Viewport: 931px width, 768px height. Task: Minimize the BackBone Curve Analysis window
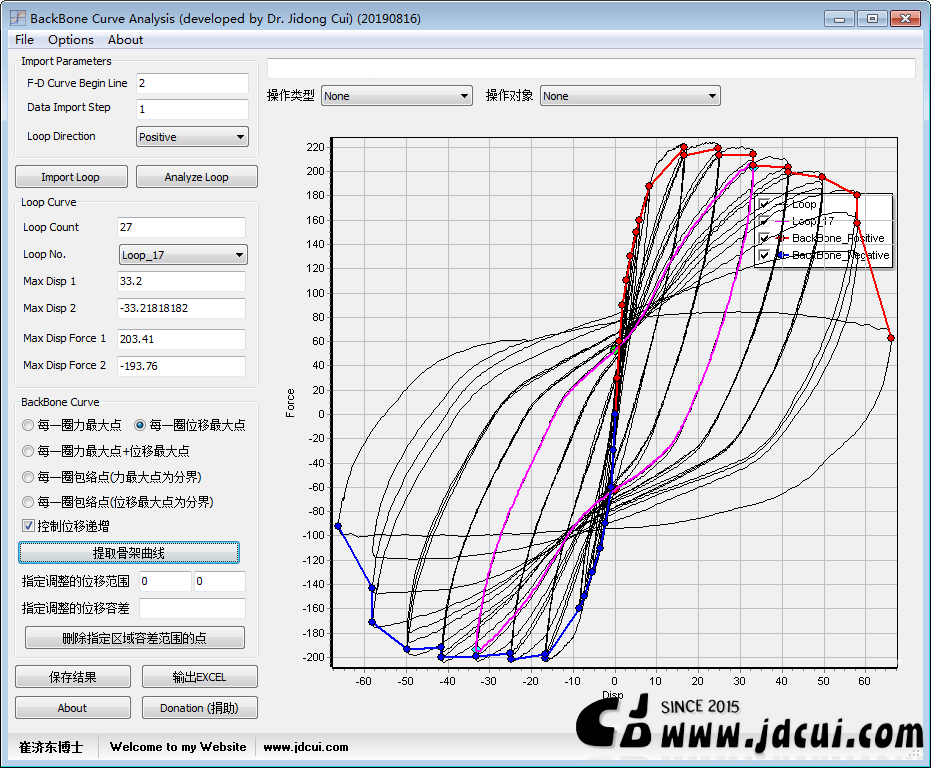pos(839,18)
